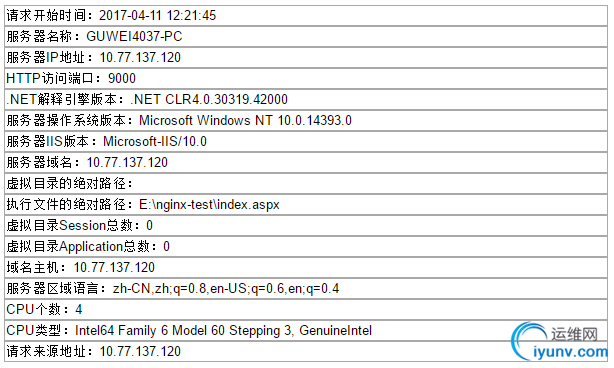The width and height of the screenshot is (614, 368).
Task: Select the server domain name row
Action: [x=306, y=162]
